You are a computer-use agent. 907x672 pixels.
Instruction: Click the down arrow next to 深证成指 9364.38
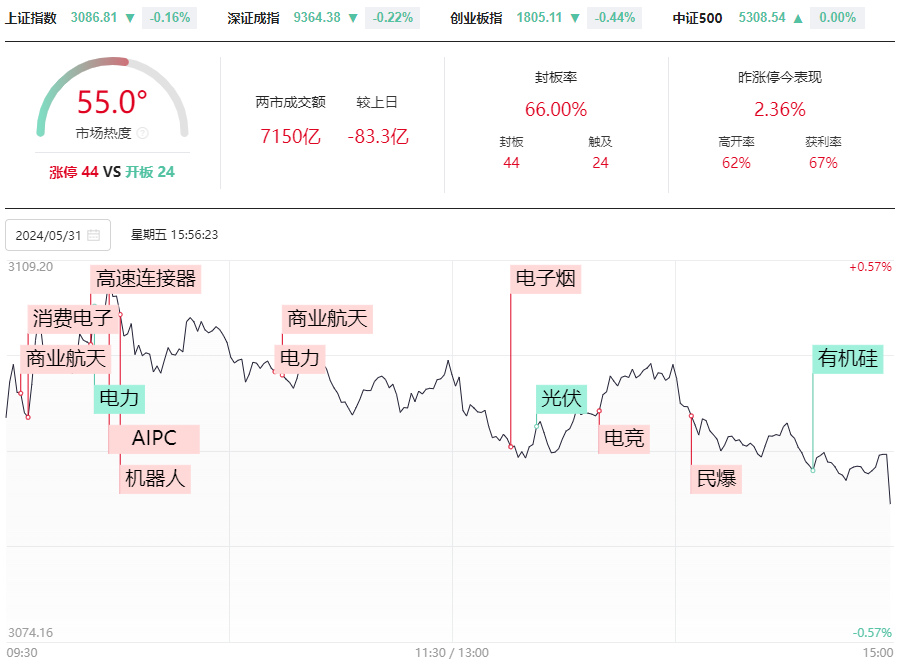pos(353,17)
